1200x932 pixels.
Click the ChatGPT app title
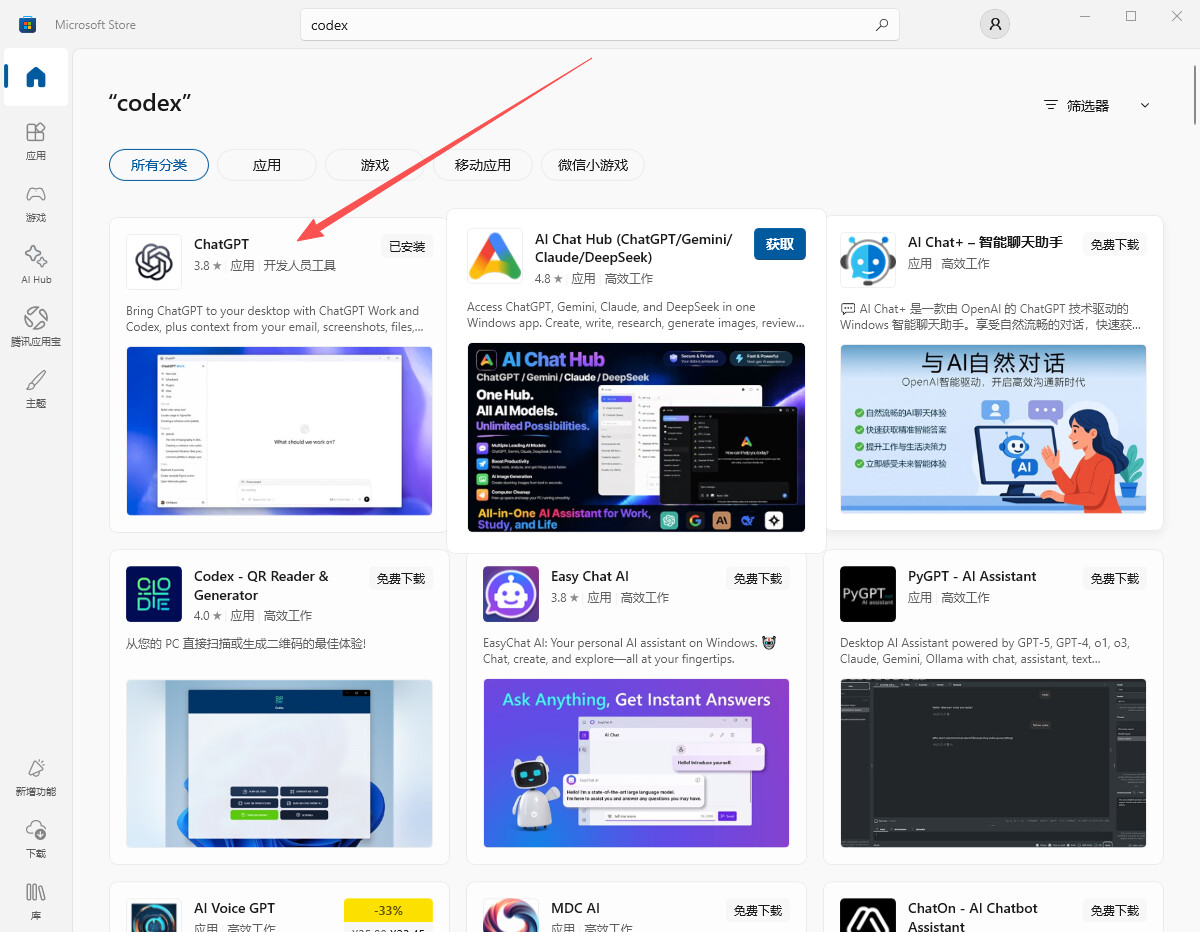[221, 244]
